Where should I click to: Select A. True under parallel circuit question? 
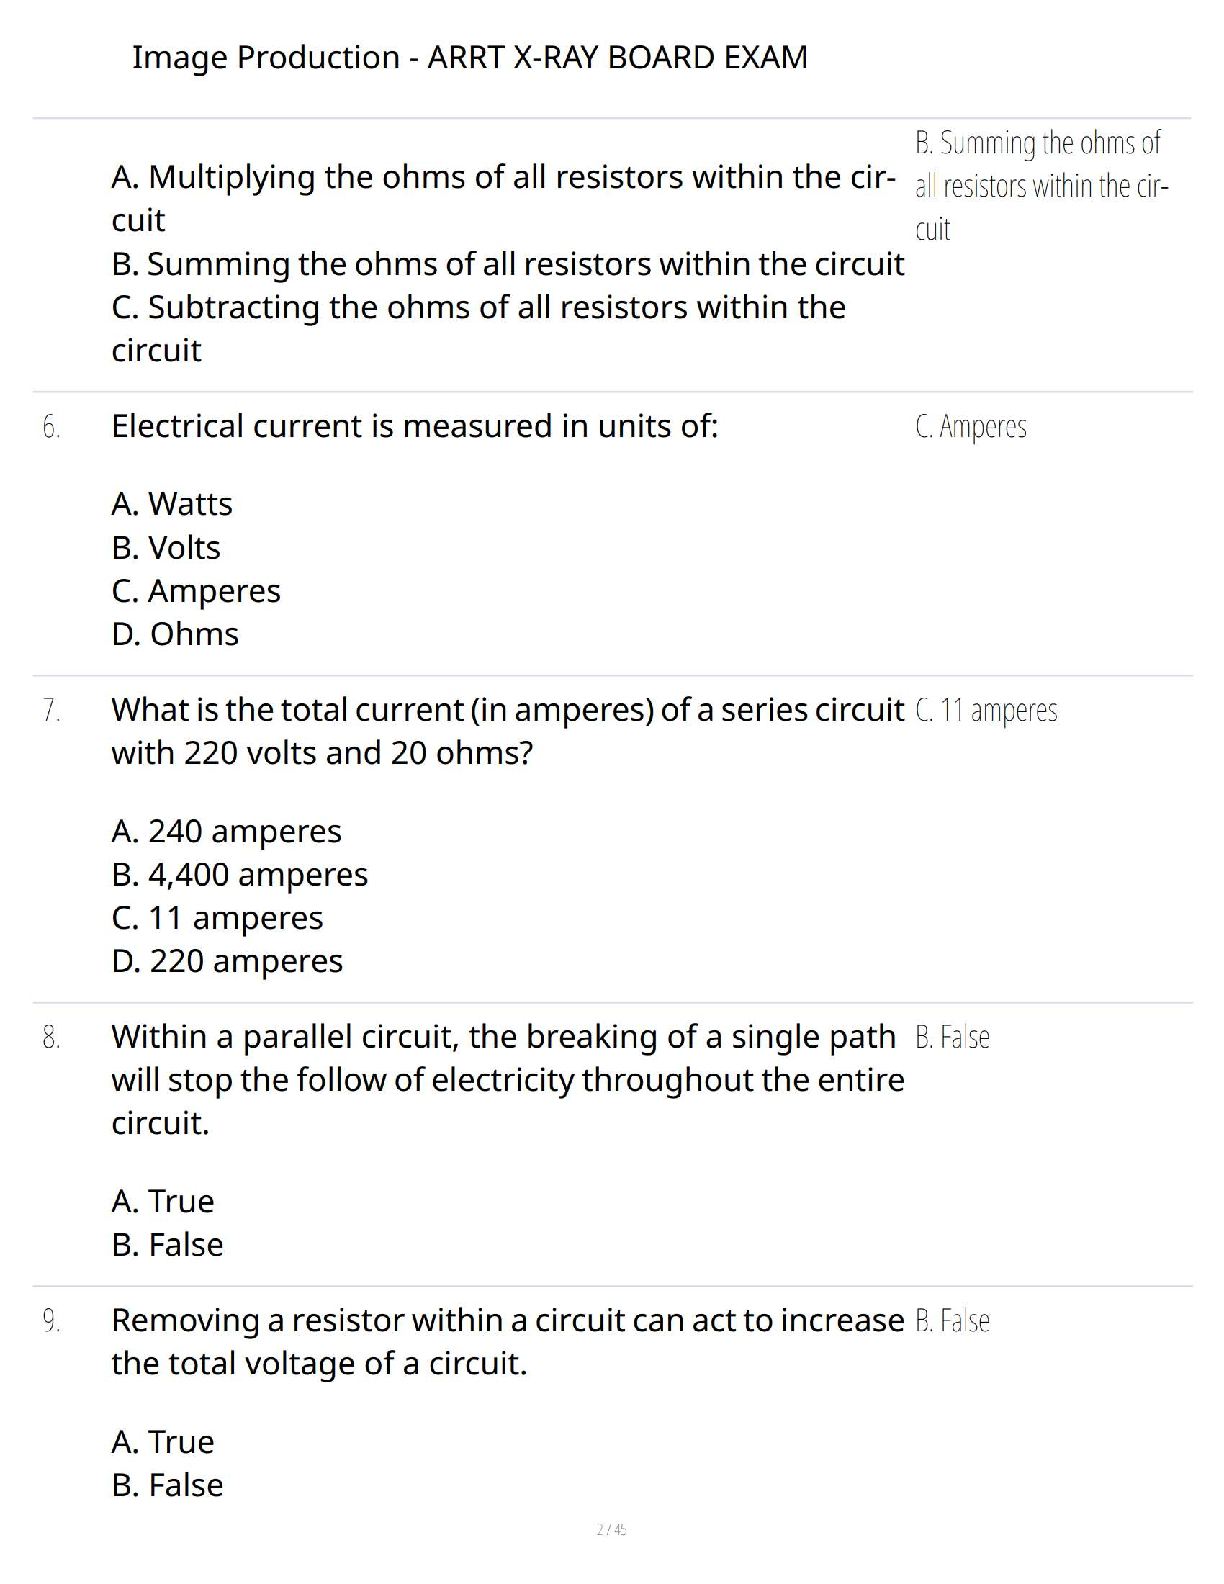point(163,1201)
